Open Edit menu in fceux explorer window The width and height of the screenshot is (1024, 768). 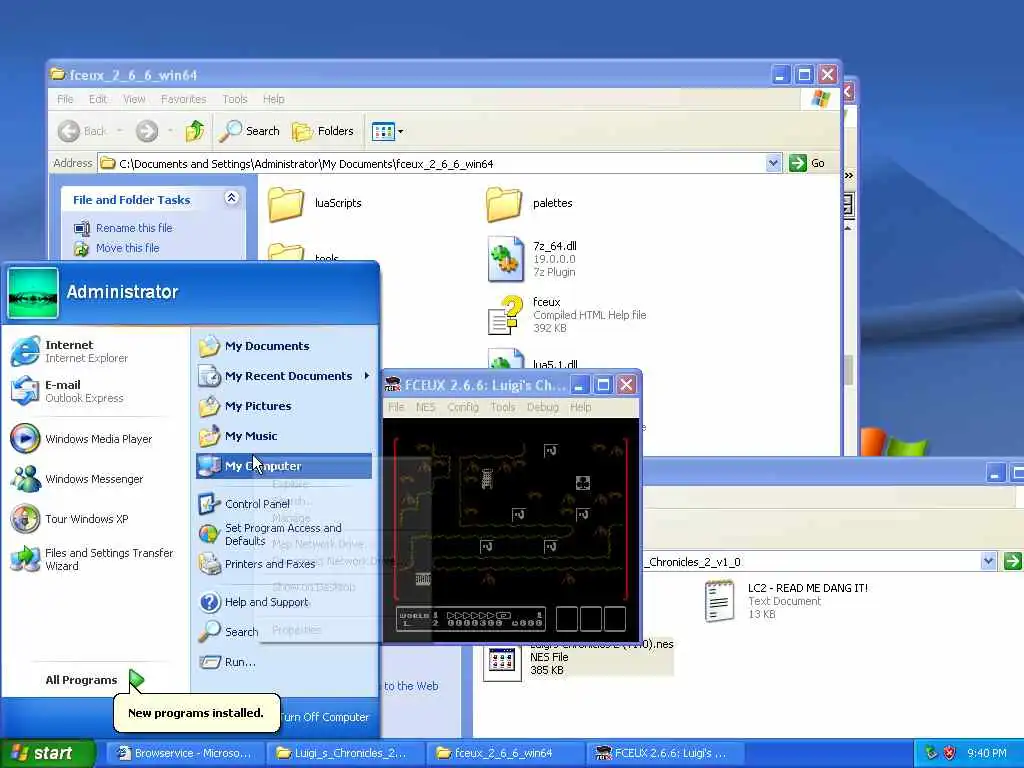click(98, 99)
